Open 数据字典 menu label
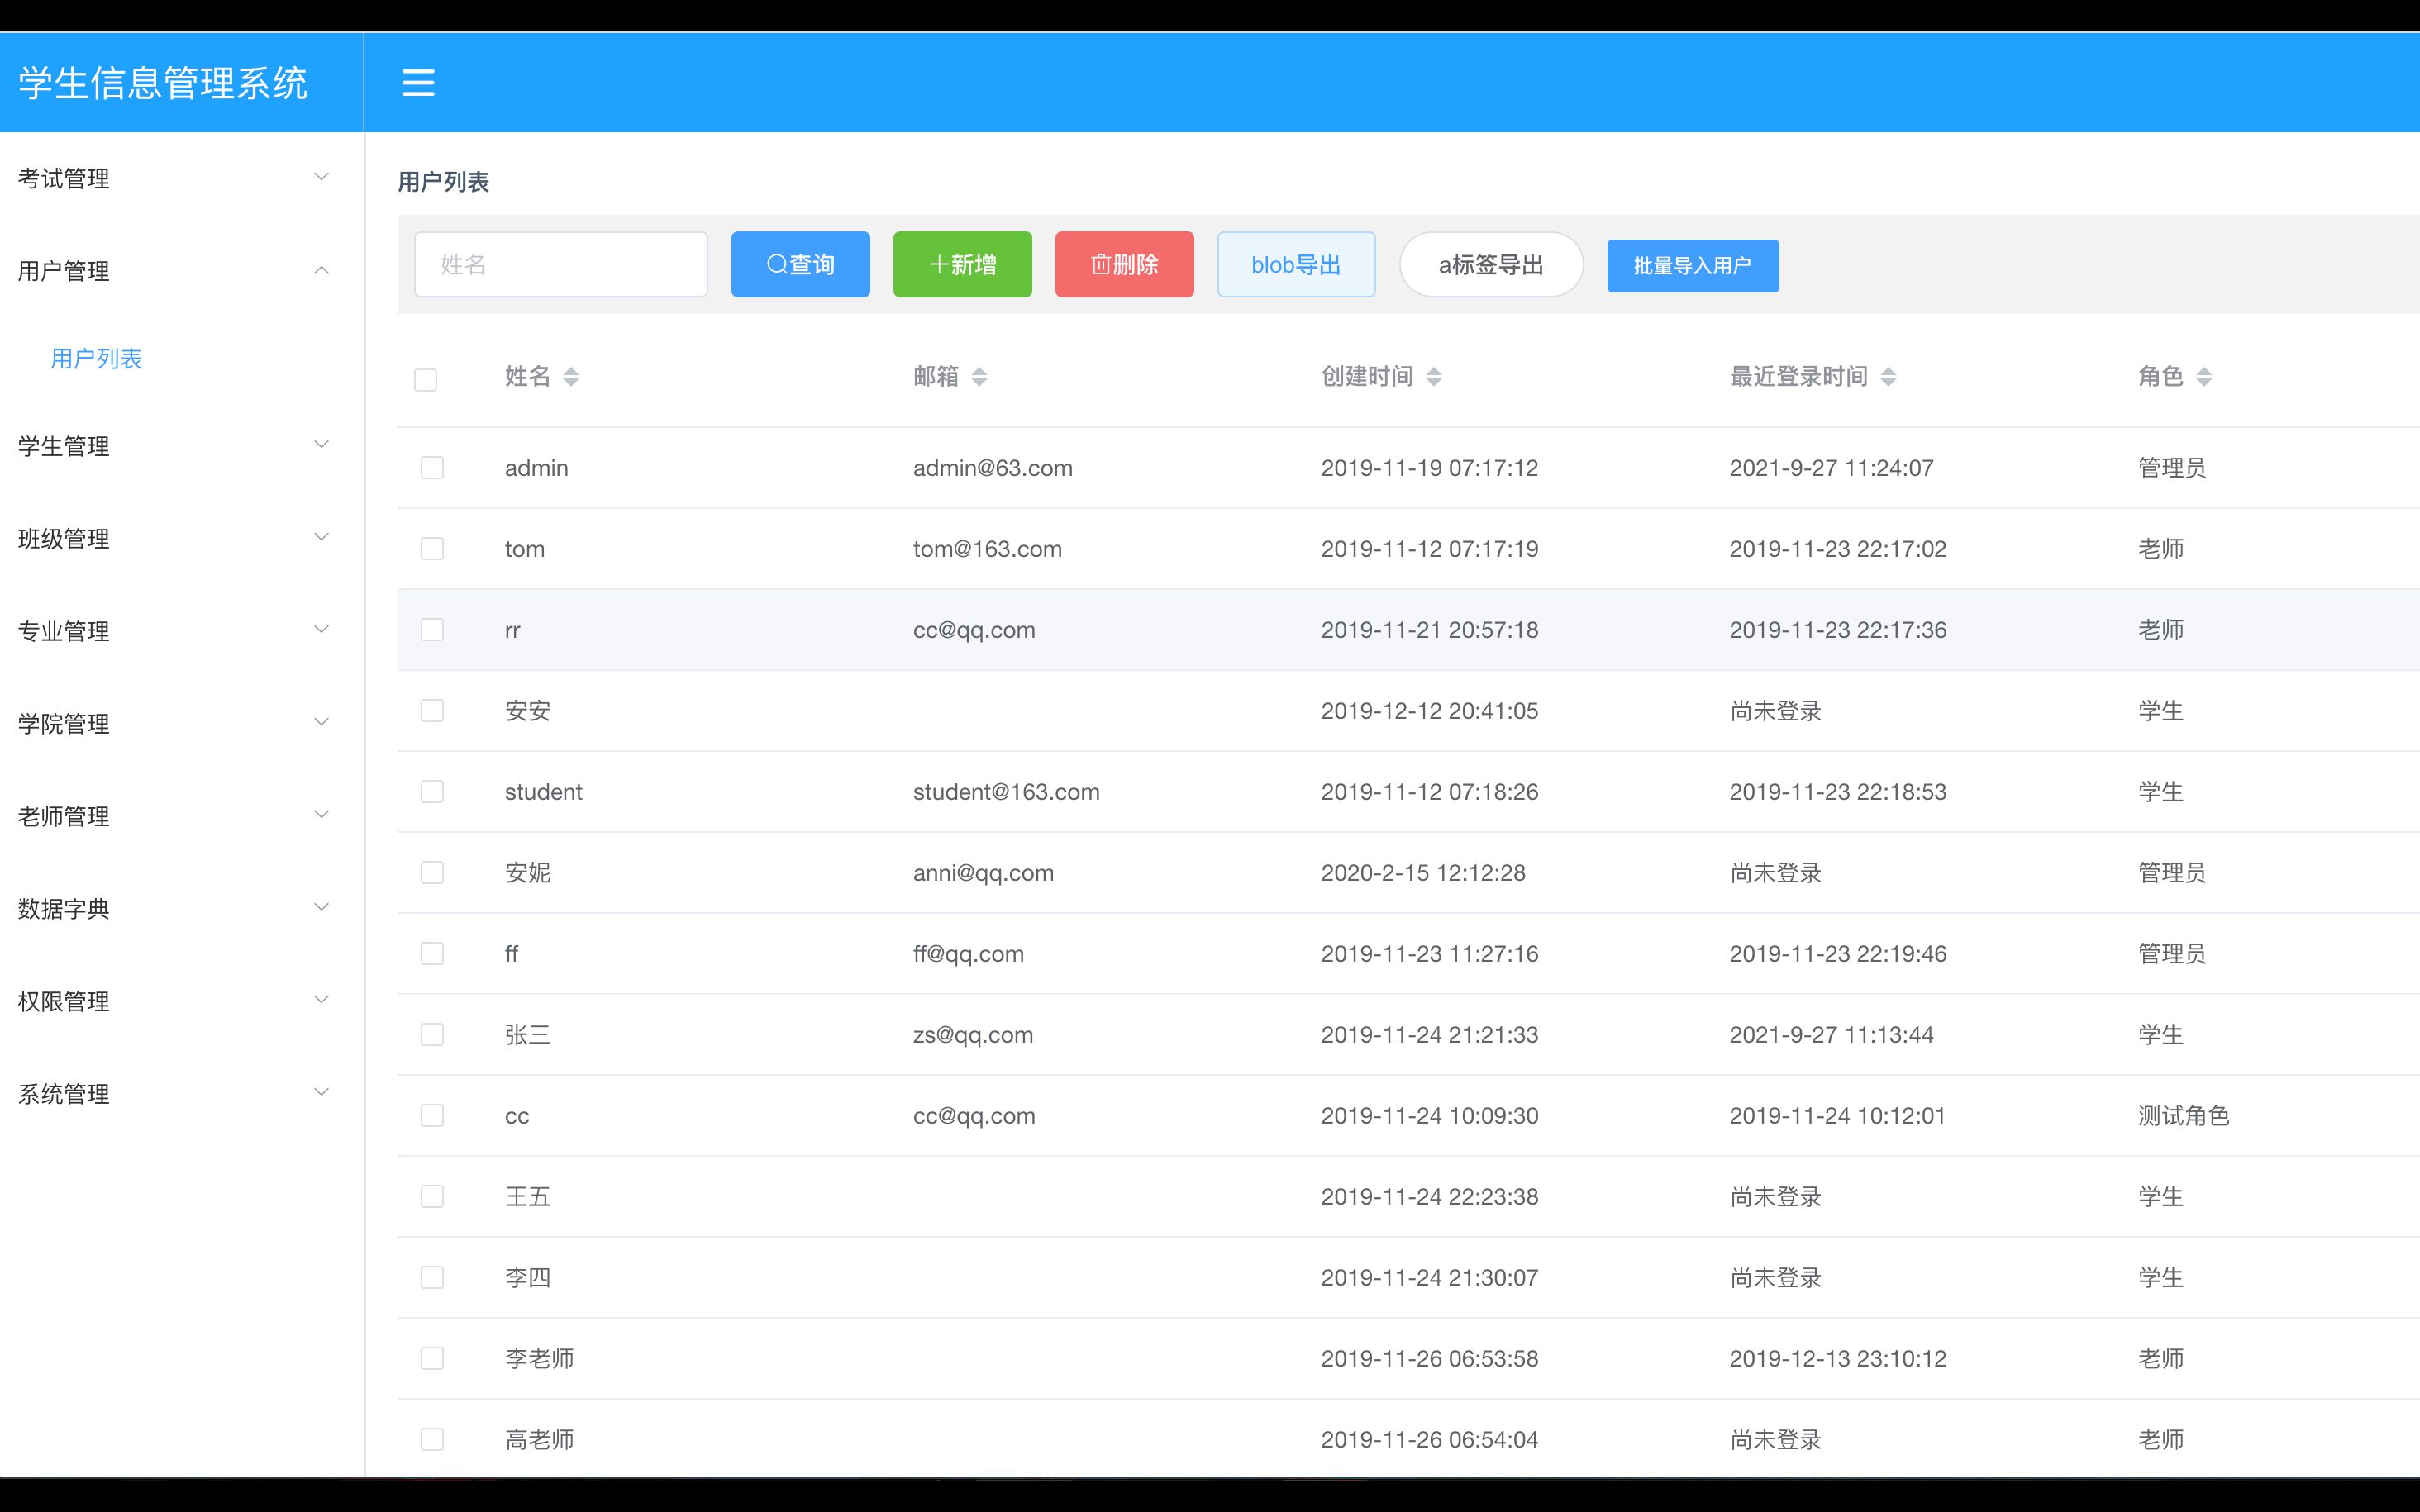Image resolution: width=2420 pixels, height=1512 pixels. [x=64, y=909]
